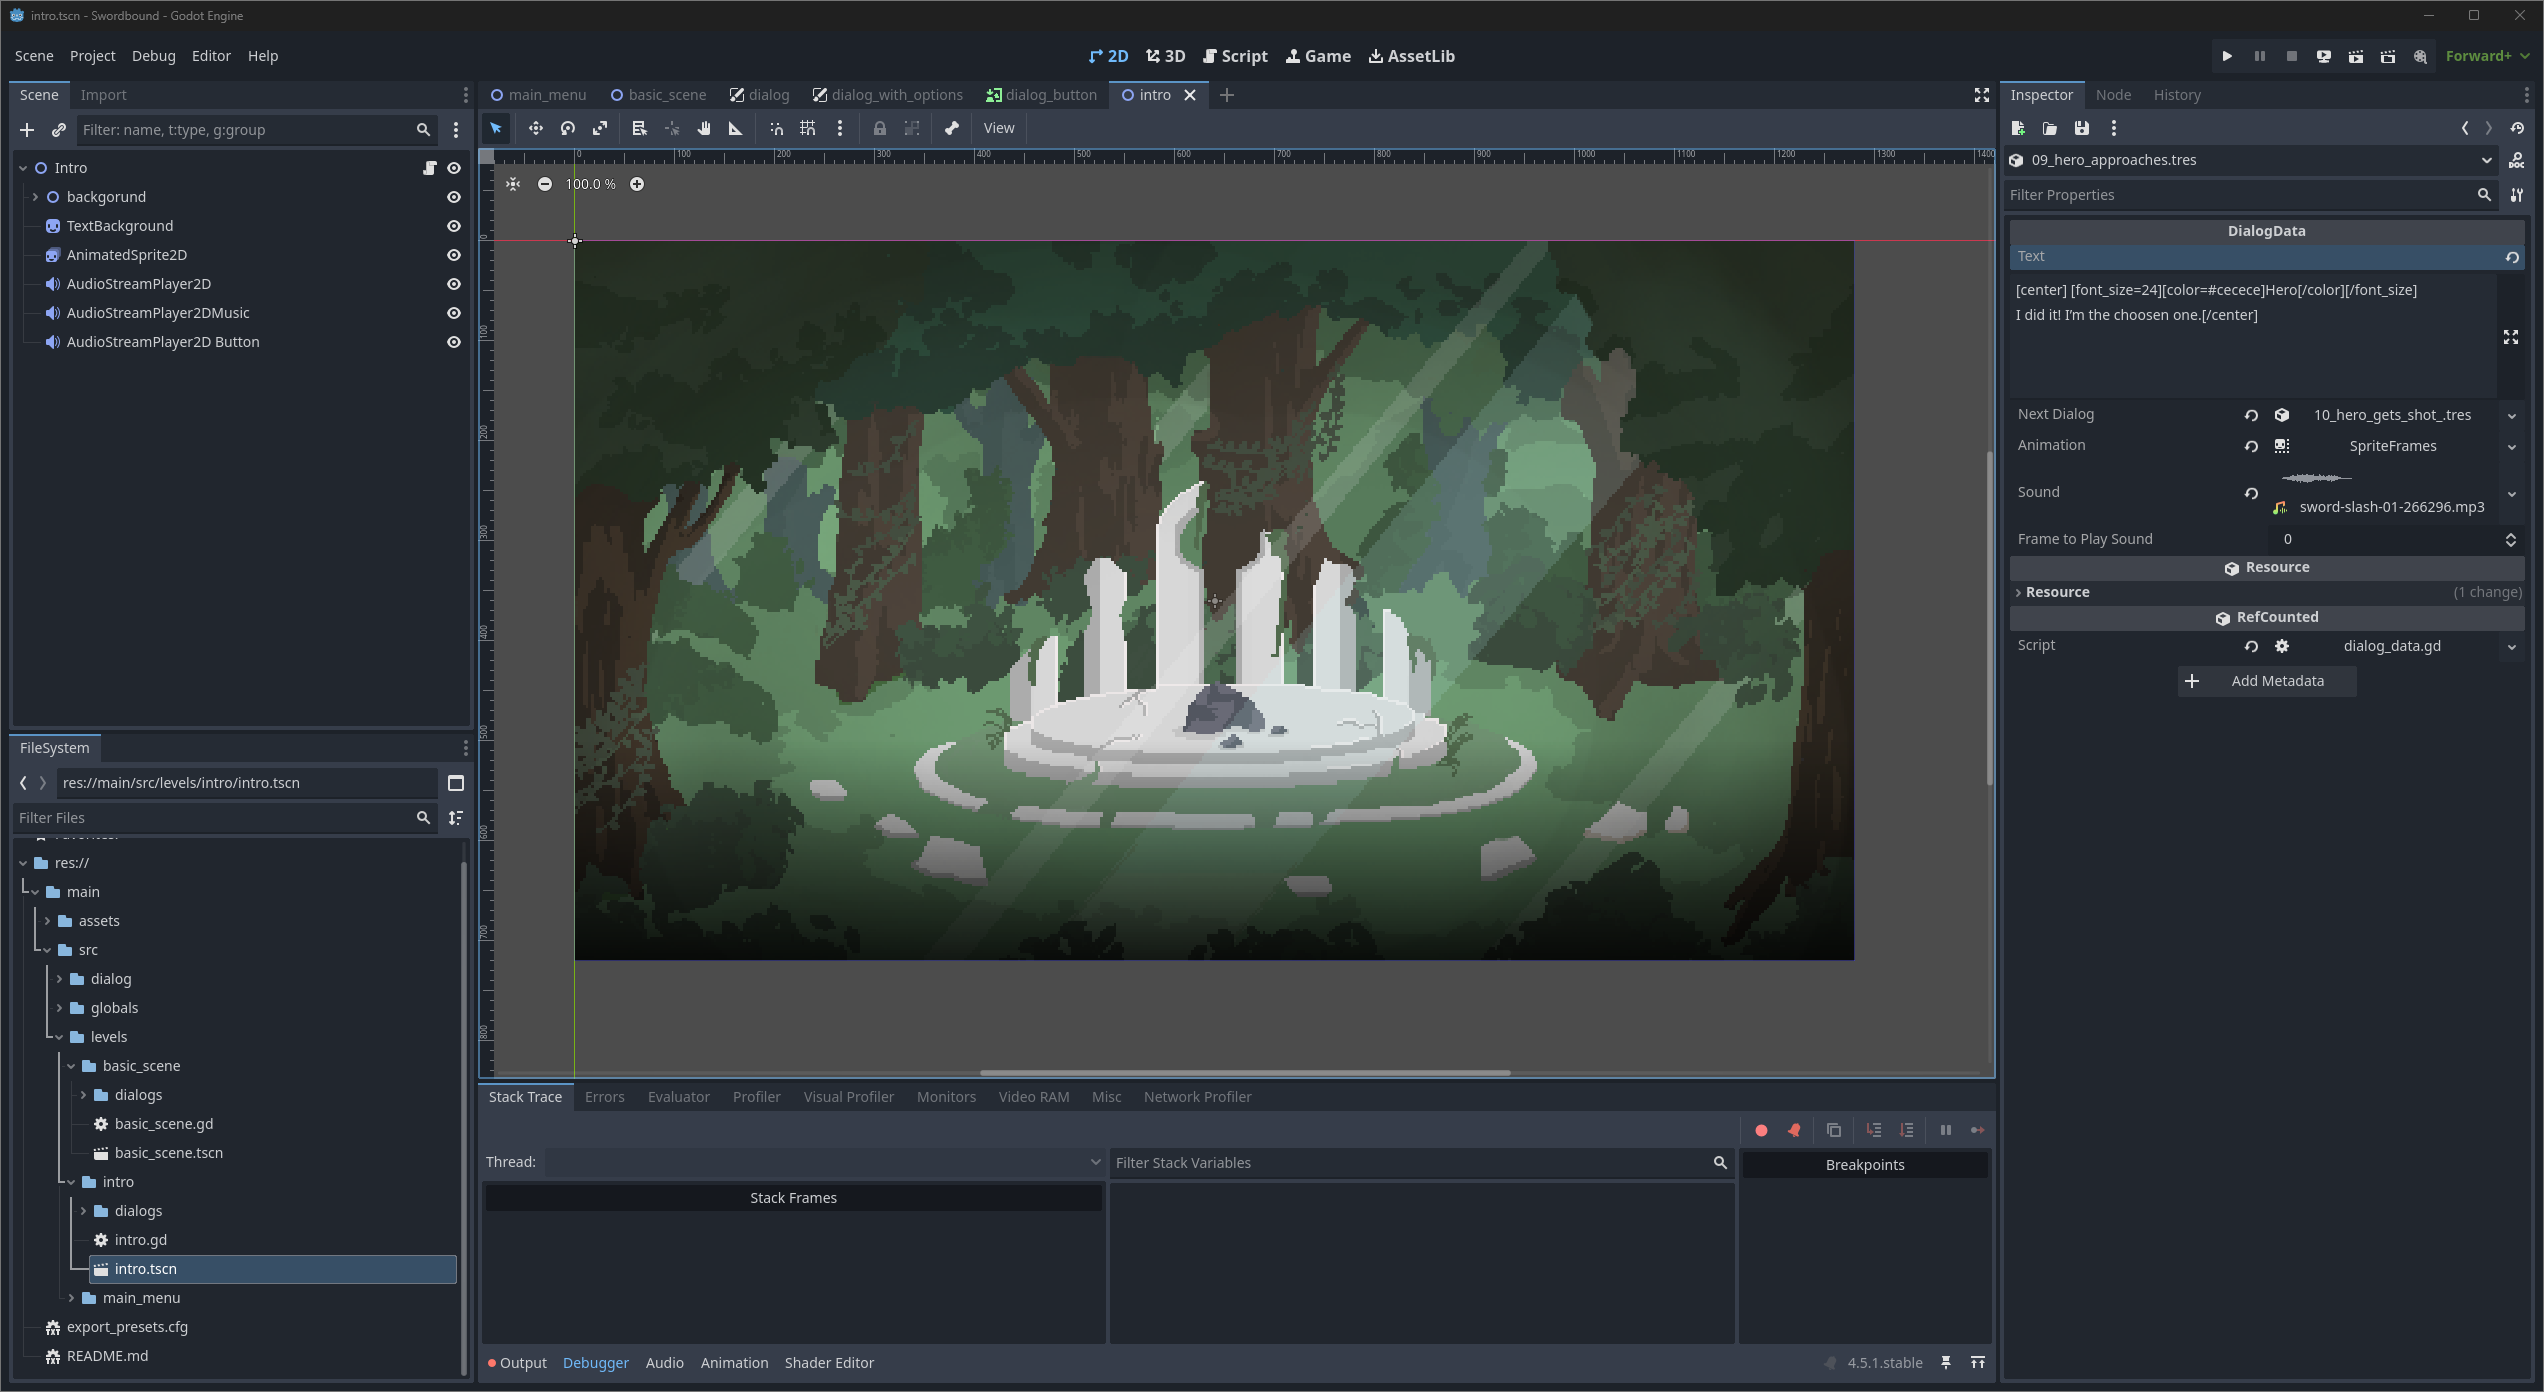Image resolution: width=2544 pixels, height=1392 pixels.
Task: Expand the backgorund node in scene tree
Action: click(x=35, y=197)
